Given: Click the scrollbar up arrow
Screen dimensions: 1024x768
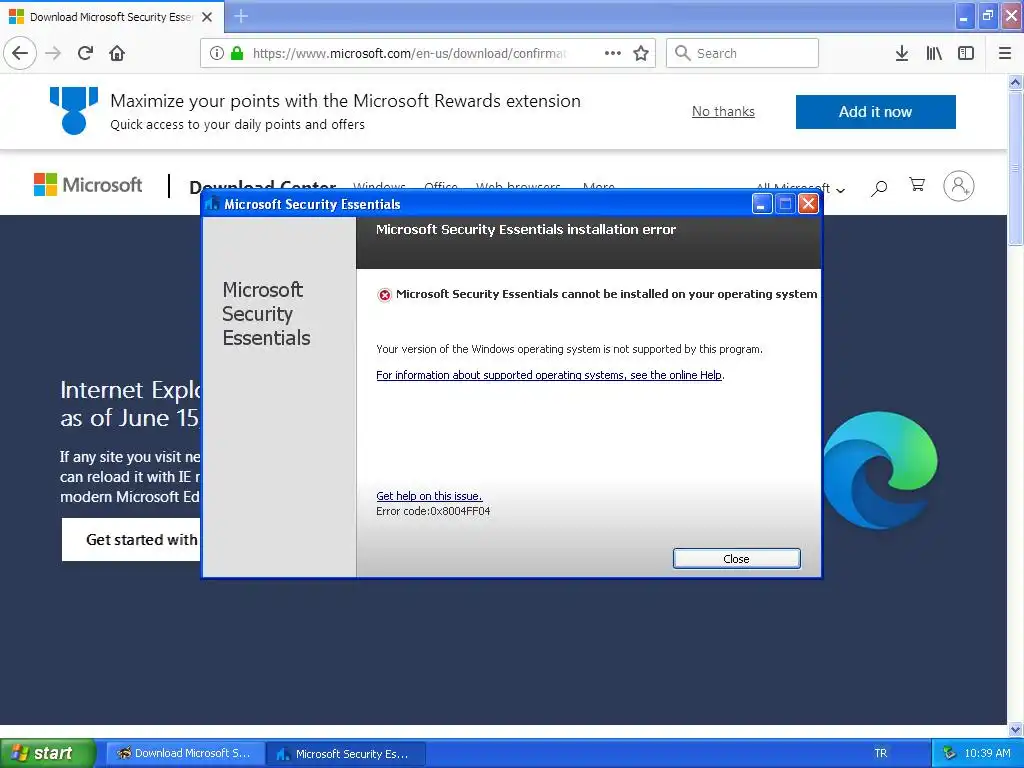Looking at the screenshot, I should pyautogui.click(x=1015, y=82).
